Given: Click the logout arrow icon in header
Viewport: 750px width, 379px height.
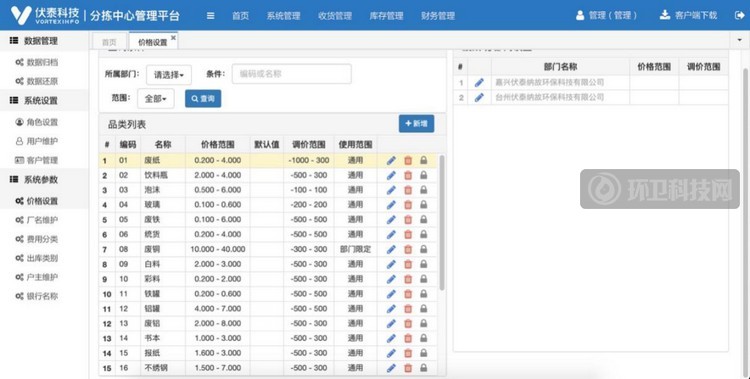Looking at the screenshot, I should pos(739,15).
